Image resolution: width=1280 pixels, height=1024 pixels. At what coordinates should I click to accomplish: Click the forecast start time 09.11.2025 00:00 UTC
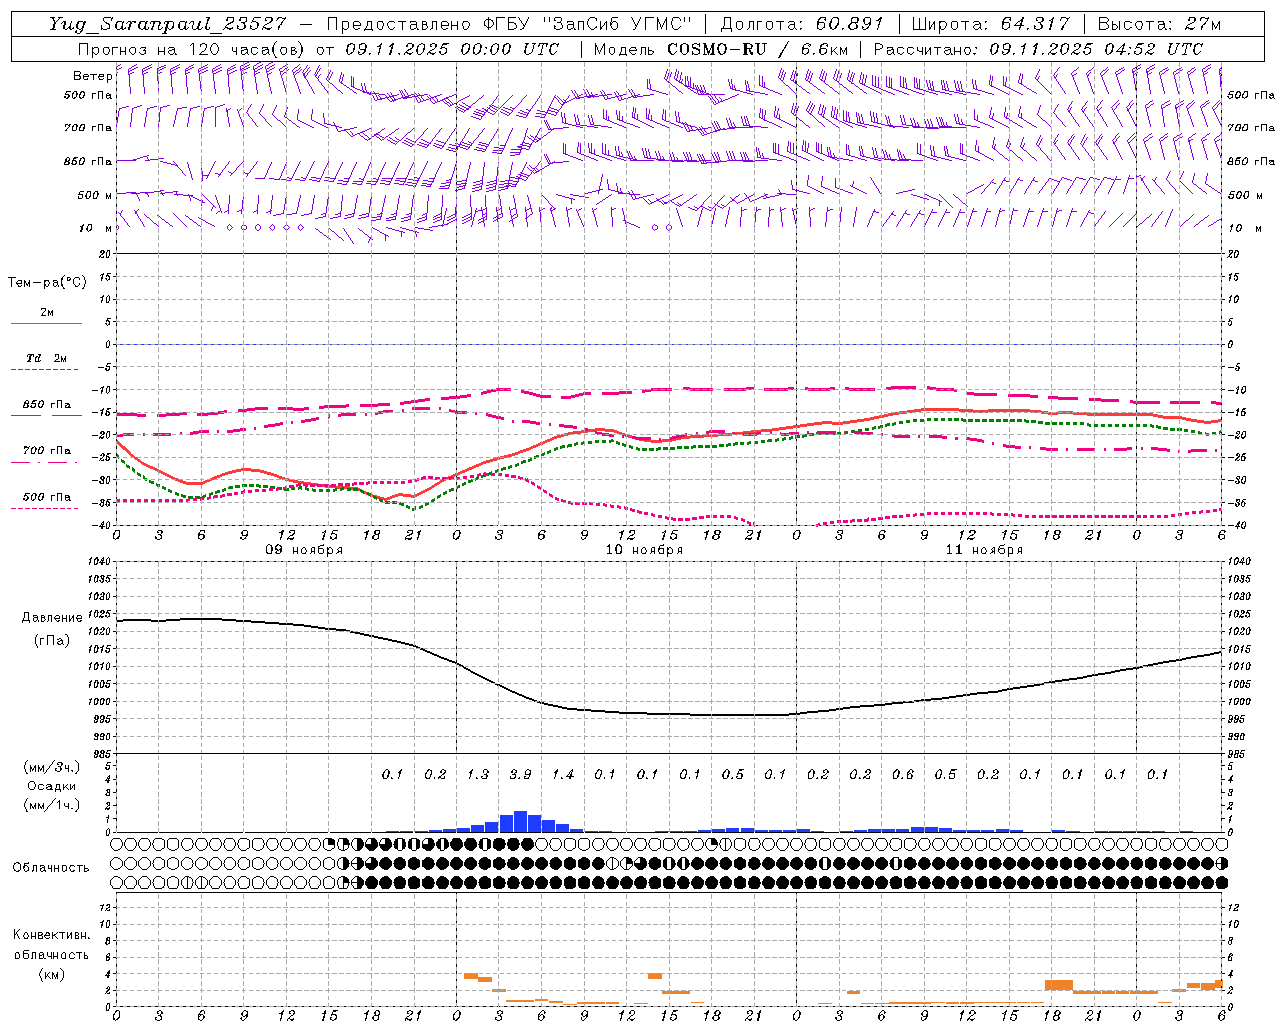pyautogui.click(x=452, y=49)
